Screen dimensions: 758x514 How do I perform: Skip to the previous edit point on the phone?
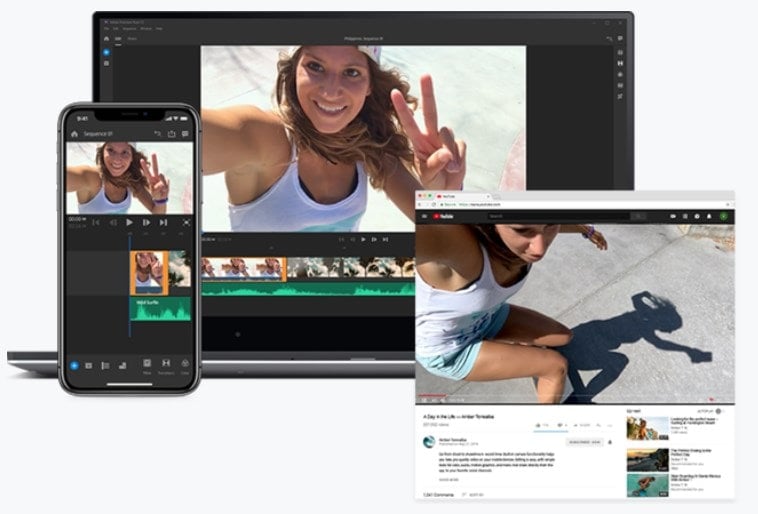96,222
